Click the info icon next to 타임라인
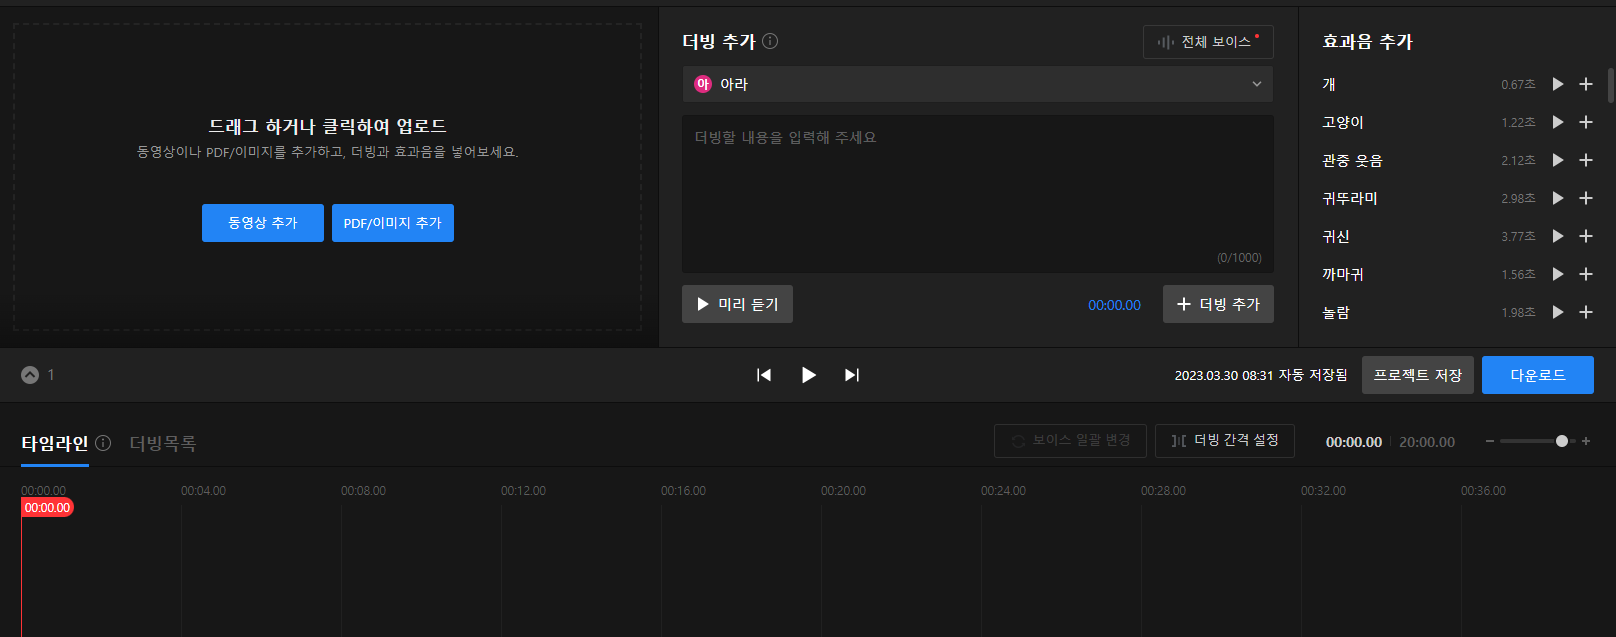 103,443
